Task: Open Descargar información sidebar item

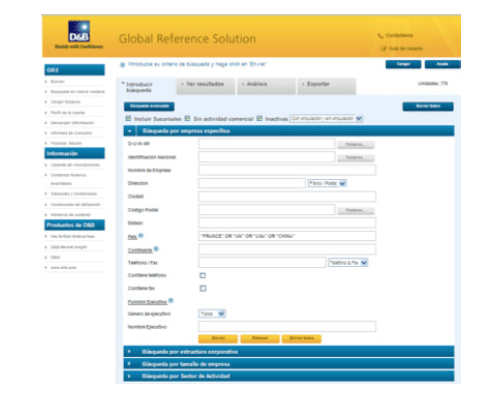Action: [x=72, y=123]
